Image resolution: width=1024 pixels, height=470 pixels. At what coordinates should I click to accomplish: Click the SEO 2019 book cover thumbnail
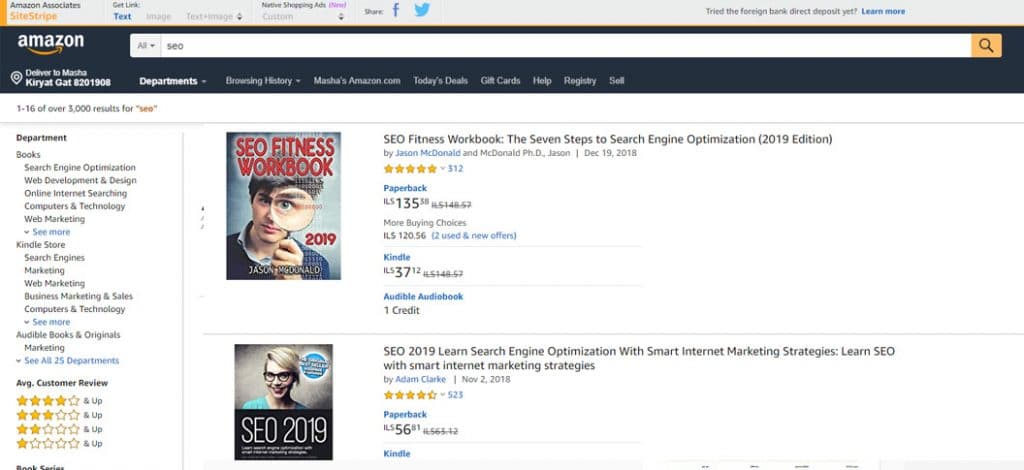click(283, 402)
